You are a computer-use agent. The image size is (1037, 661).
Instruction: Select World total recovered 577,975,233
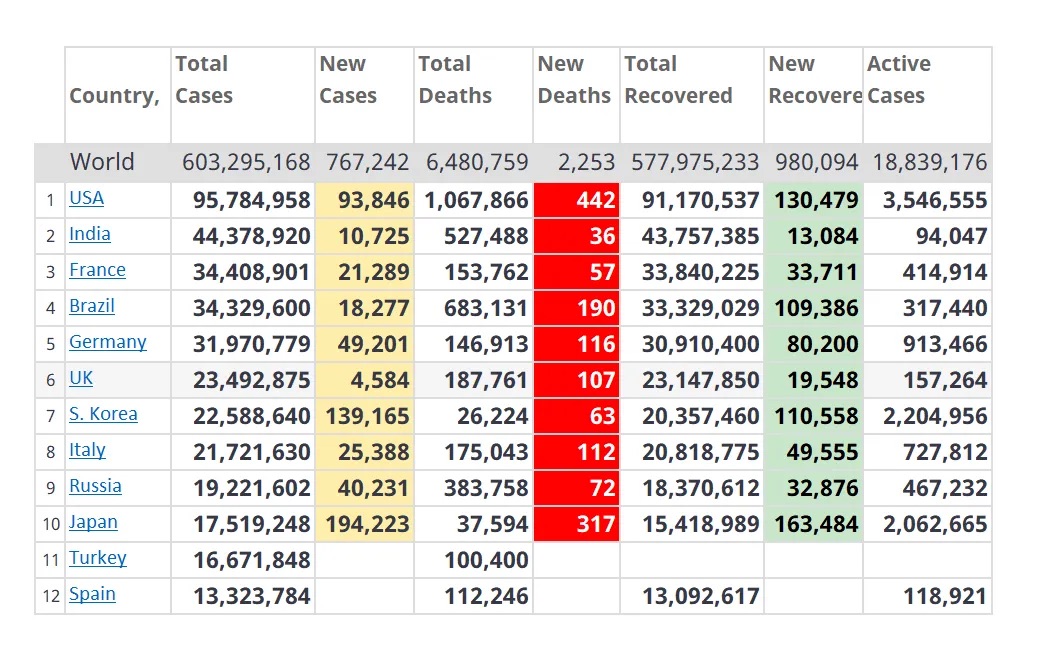(x=695, y=163)
